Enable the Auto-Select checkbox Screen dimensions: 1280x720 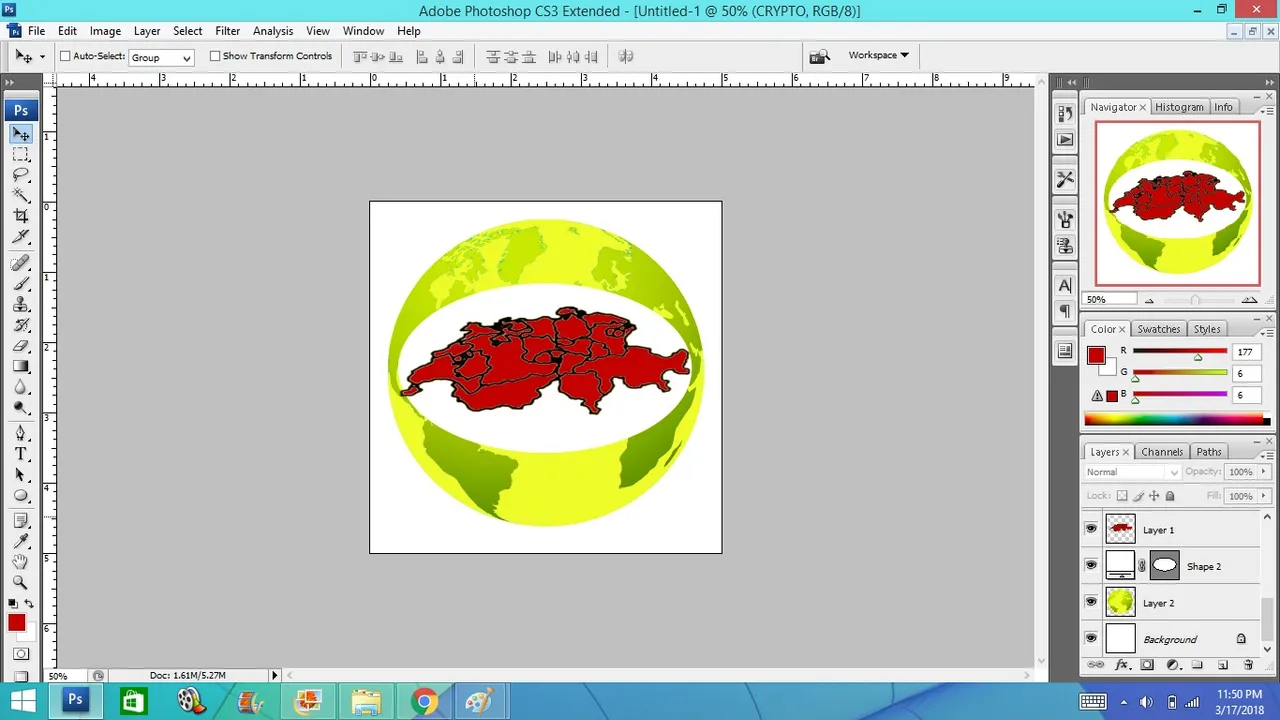click(65, 56)
